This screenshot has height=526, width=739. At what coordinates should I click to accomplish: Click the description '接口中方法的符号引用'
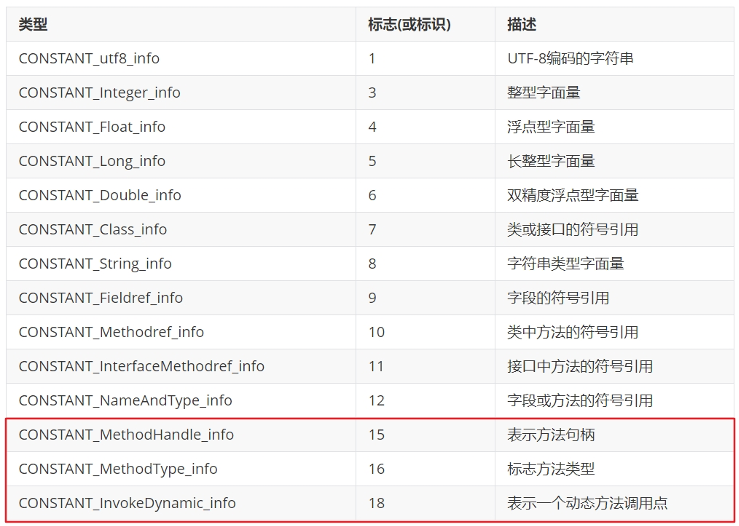click(x=580, y=367)
